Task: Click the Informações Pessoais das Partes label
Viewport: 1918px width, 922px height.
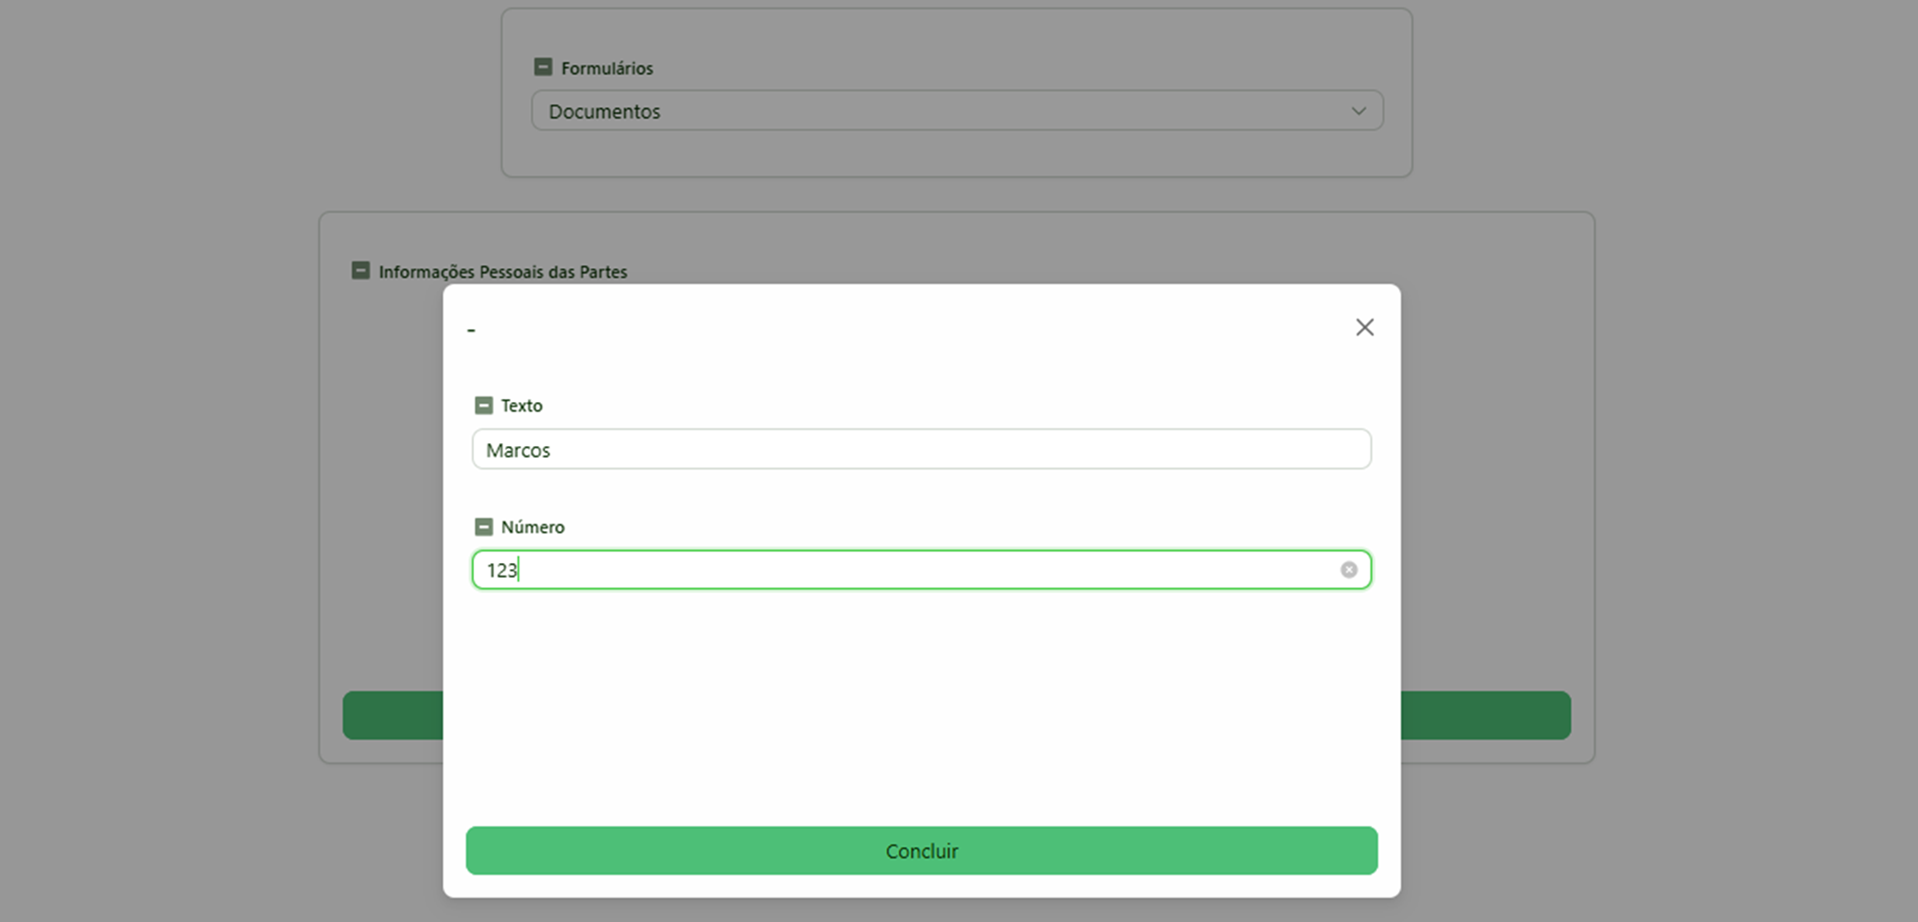Action: coord(503,272)
